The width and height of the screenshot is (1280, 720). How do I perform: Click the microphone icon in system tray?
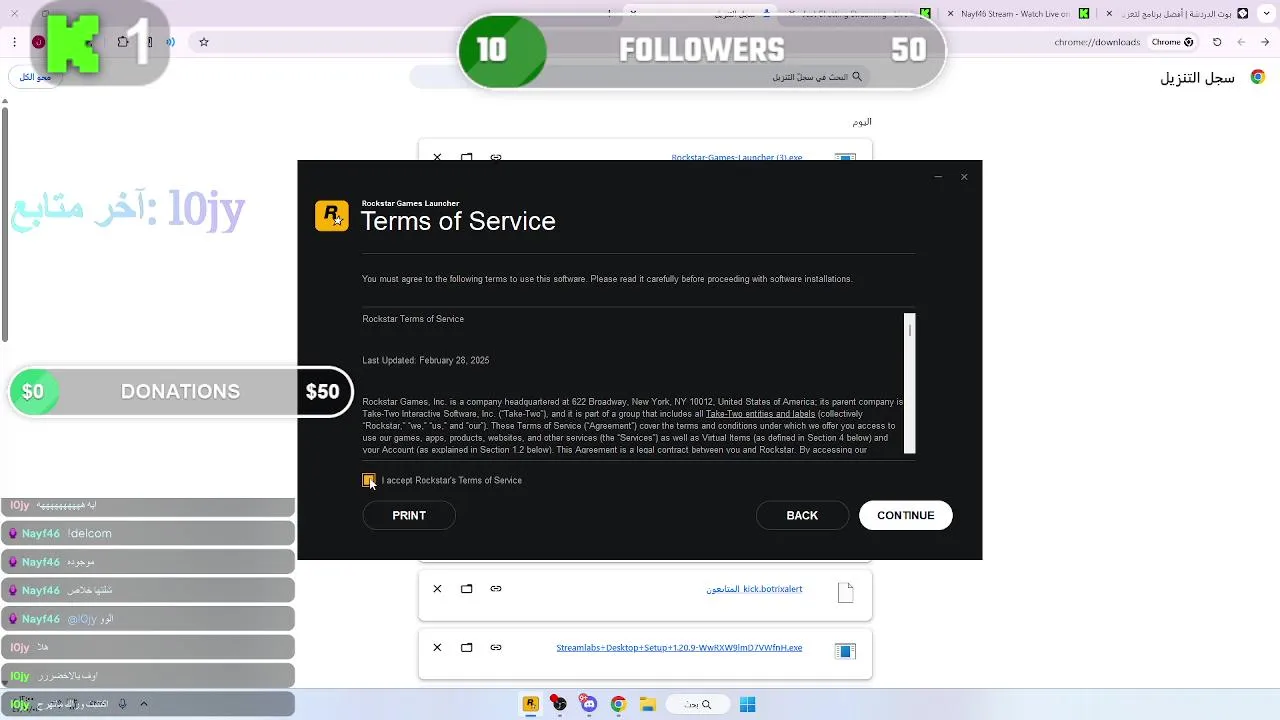(122, 704)
